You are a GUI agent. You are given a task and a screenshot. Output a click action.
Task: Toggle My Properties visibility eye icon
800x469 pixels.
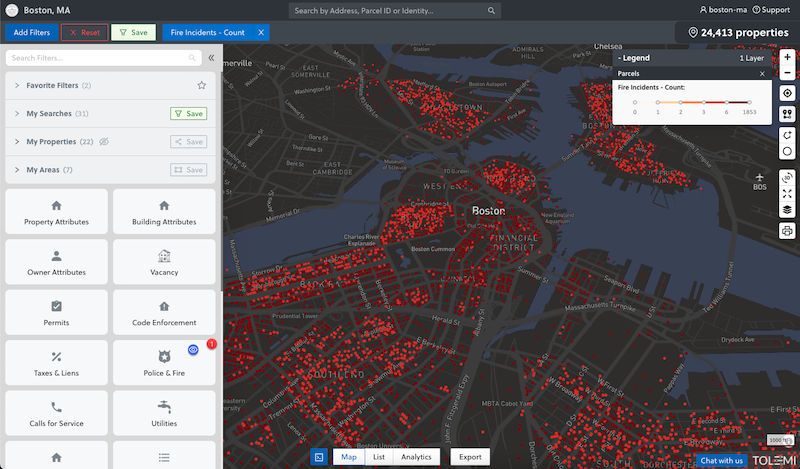click(x=104, y=142)
